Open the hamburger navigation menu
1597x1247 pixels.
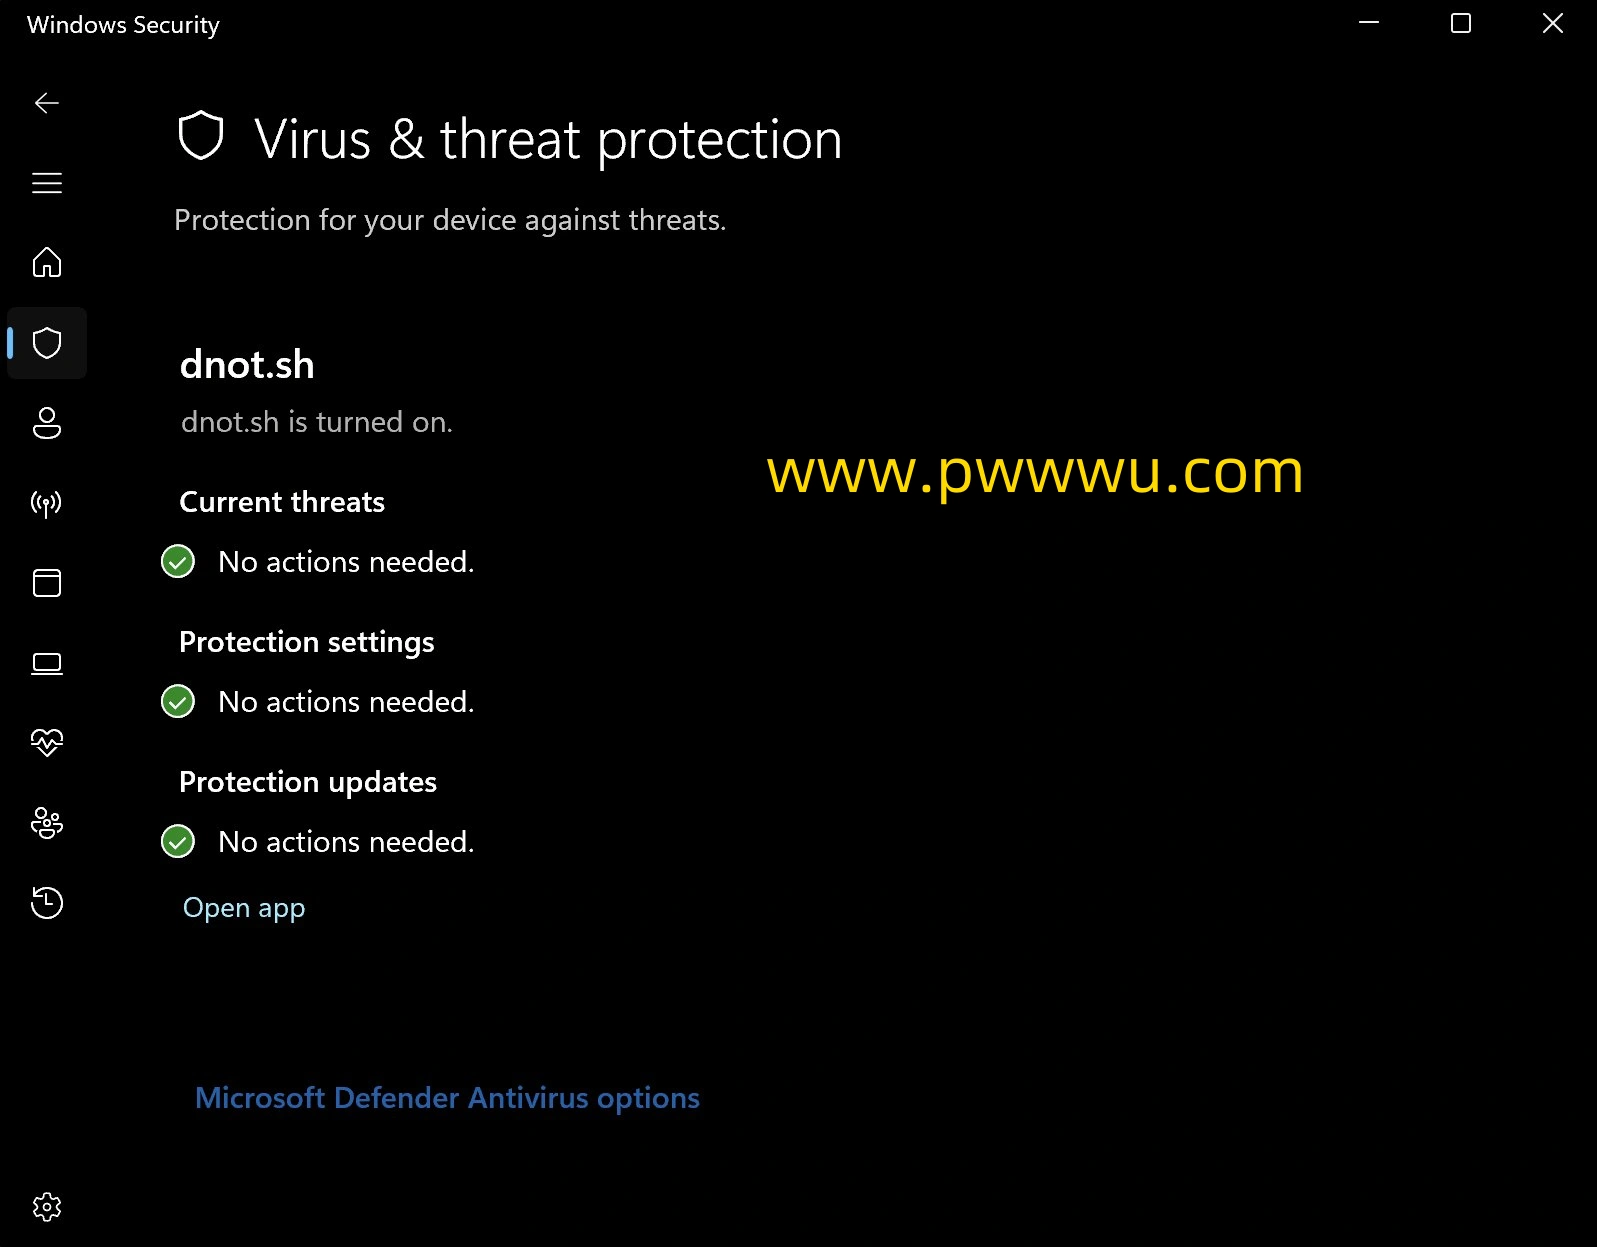point(47,183)
